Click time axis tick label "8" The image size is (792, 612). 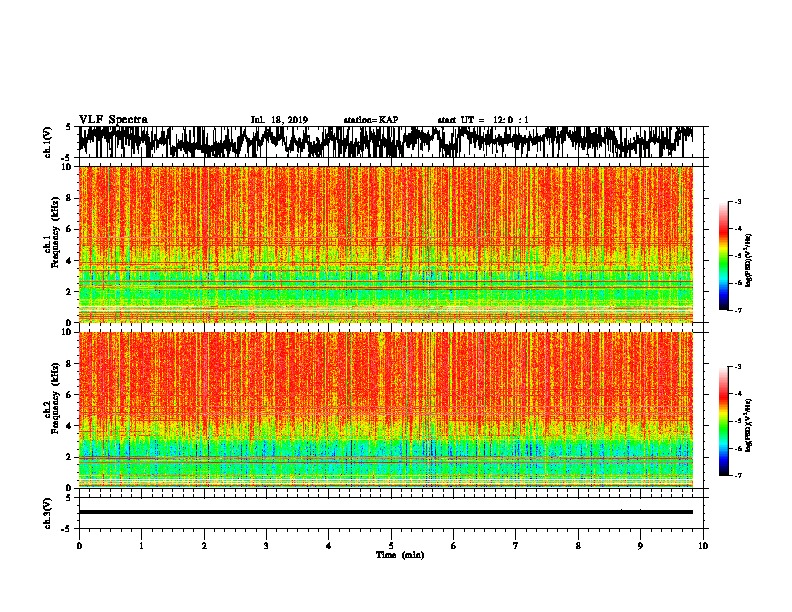[x=578, y=546]
